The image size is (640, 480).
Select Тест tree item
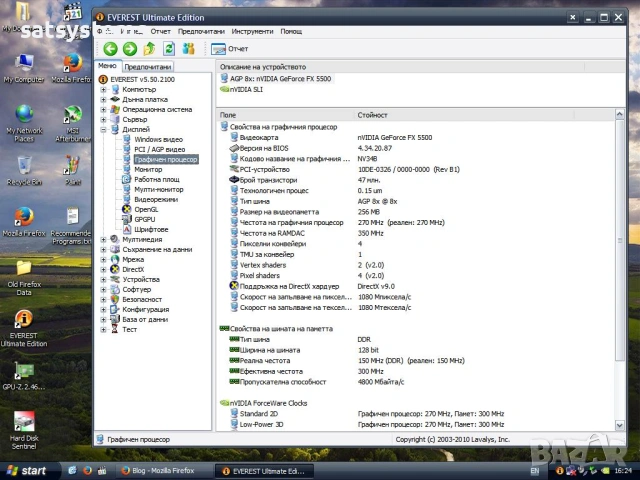coord(129,329)
